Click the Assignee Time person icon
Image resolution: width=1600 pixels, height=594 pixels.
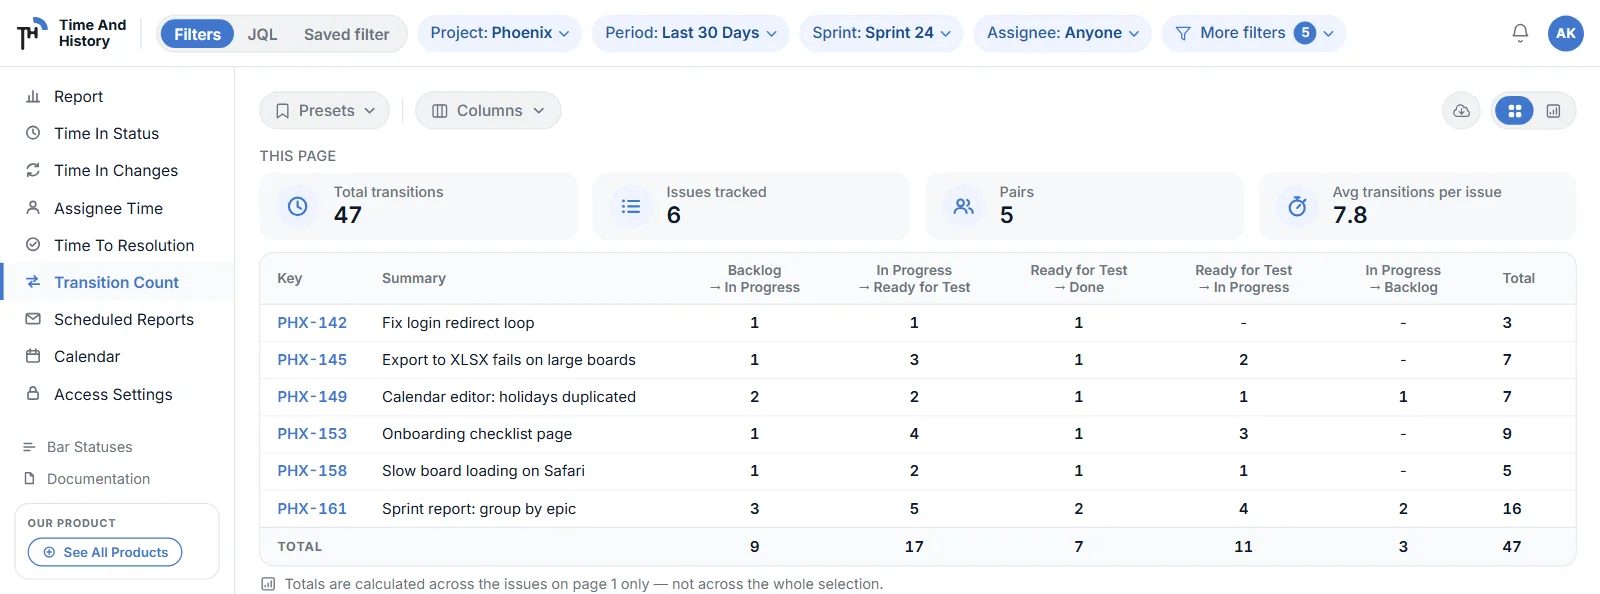pyautogui.click(x=33, y=208)
